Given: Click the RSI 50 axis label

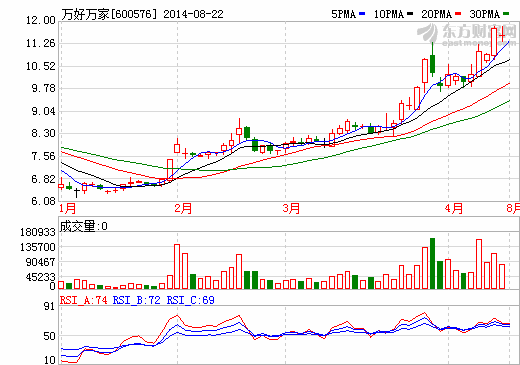Looking at the screenshot, I should [49, 336].
